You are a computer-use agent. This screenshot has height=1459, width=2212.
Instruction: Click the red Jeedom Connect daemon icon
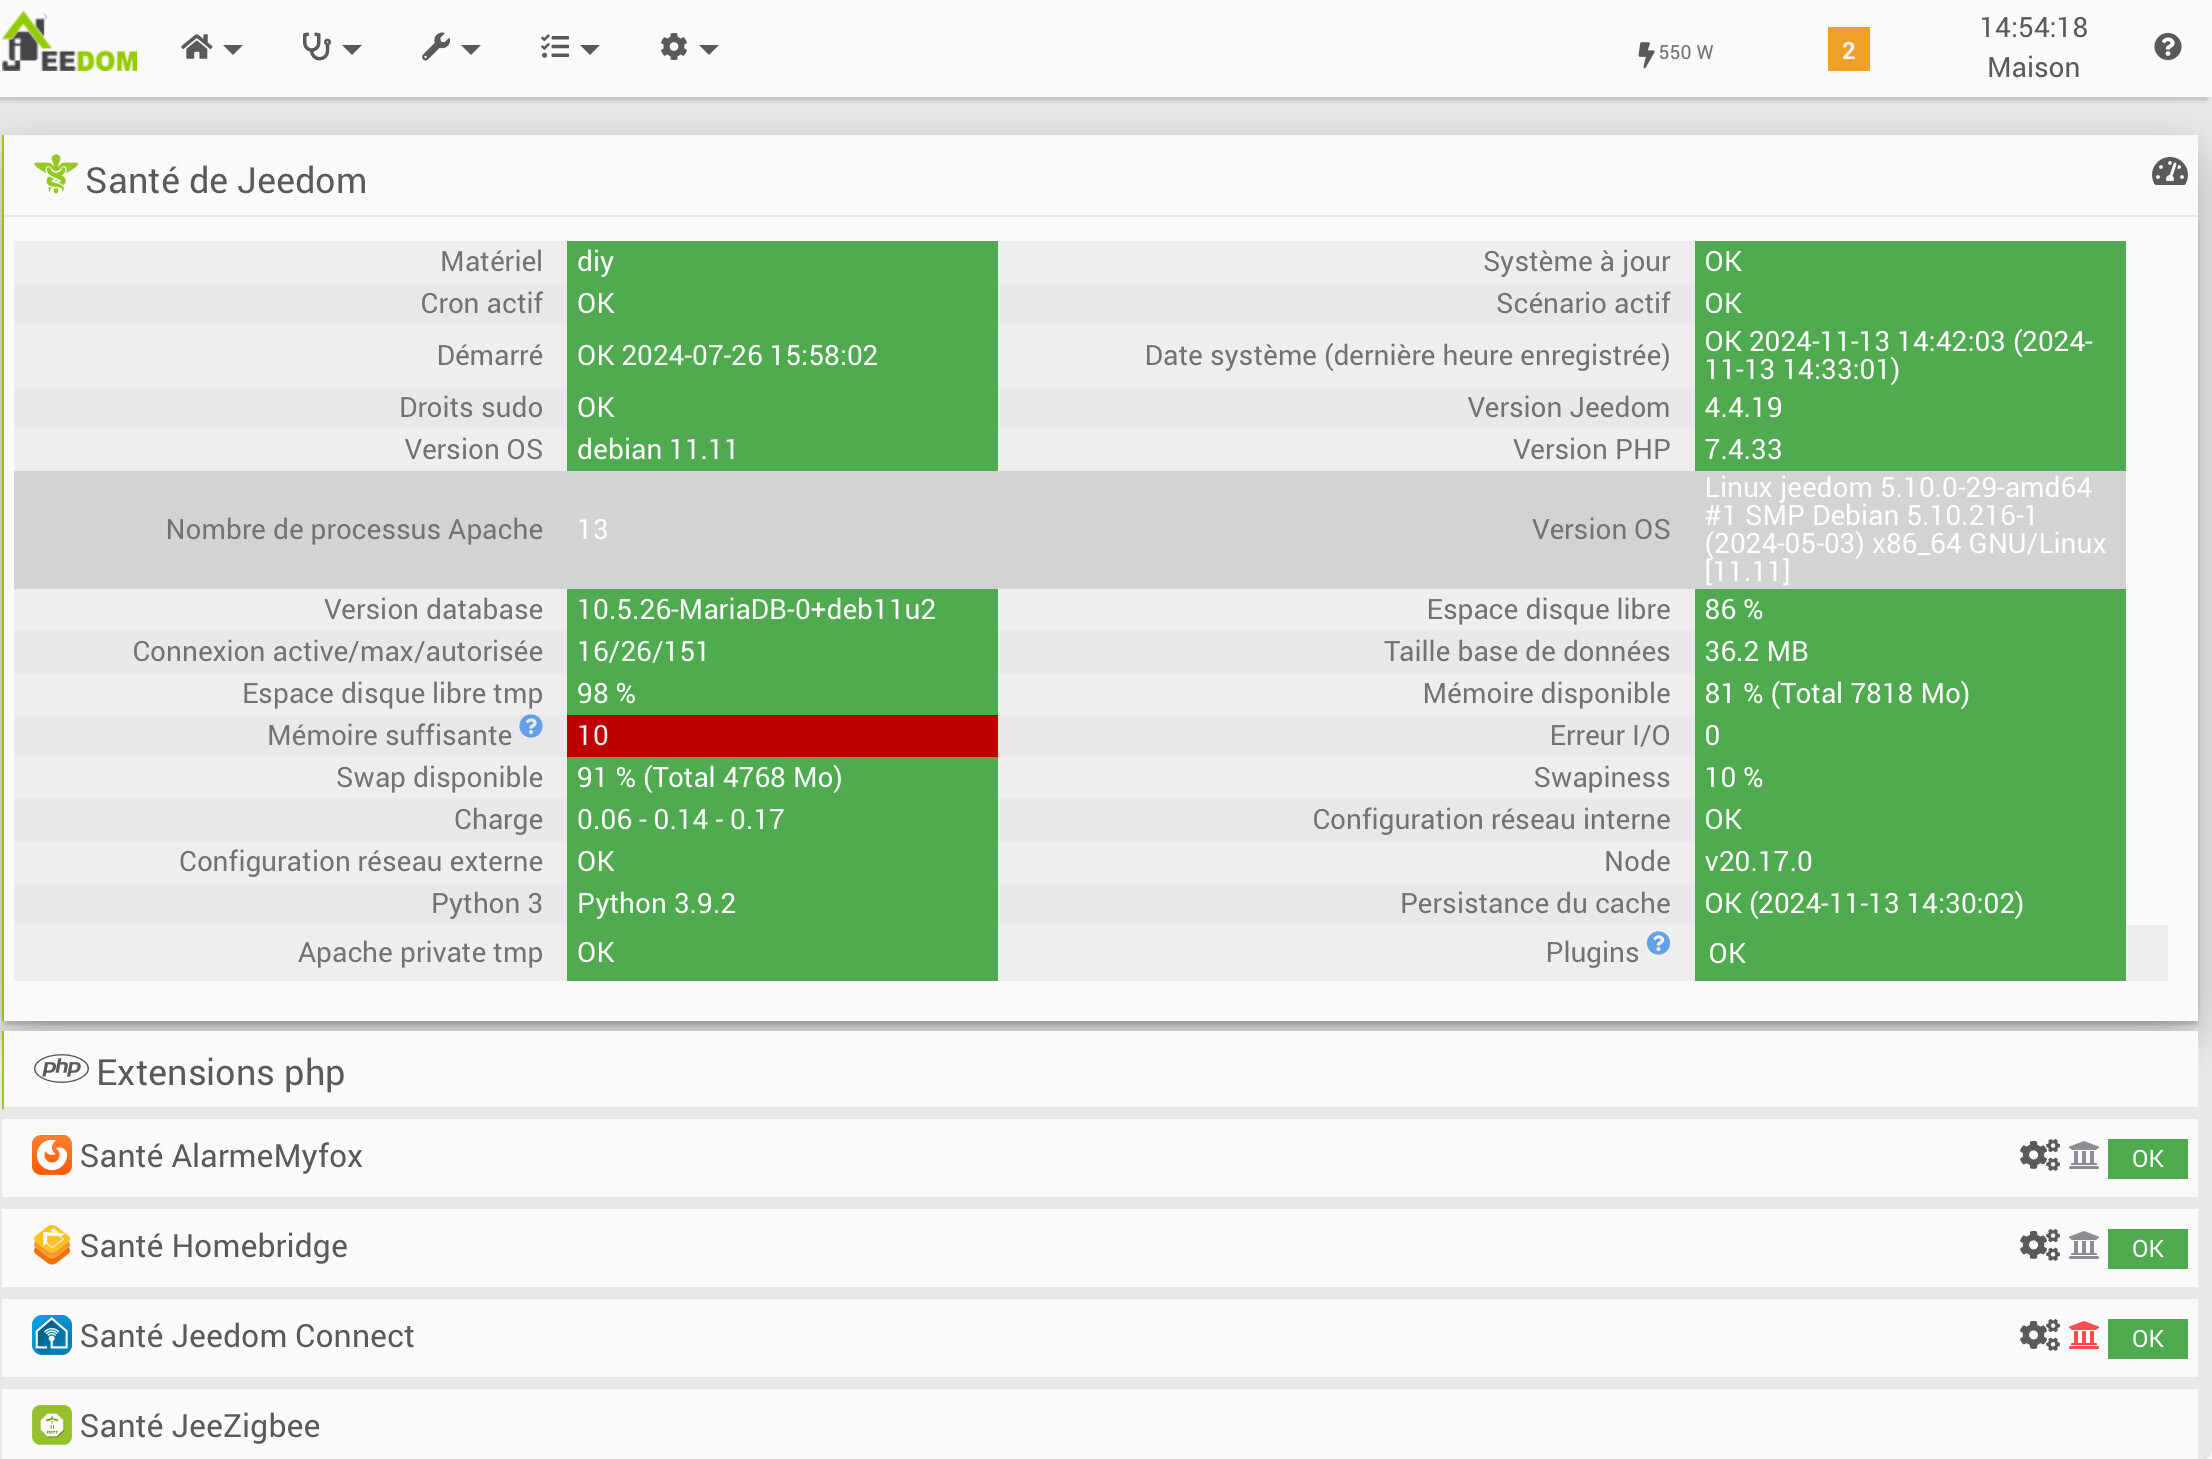coord(2083,1336)
